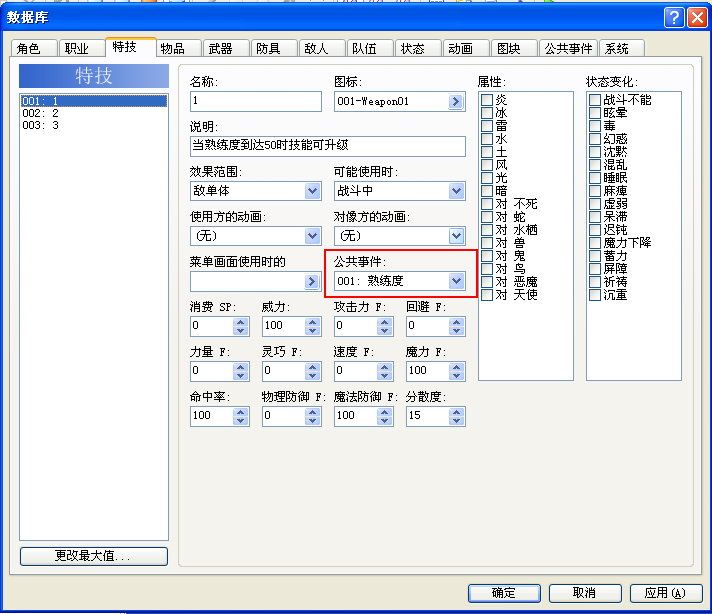Select skill 001: 1 in list
712x614 pixels.
(94, 101)
